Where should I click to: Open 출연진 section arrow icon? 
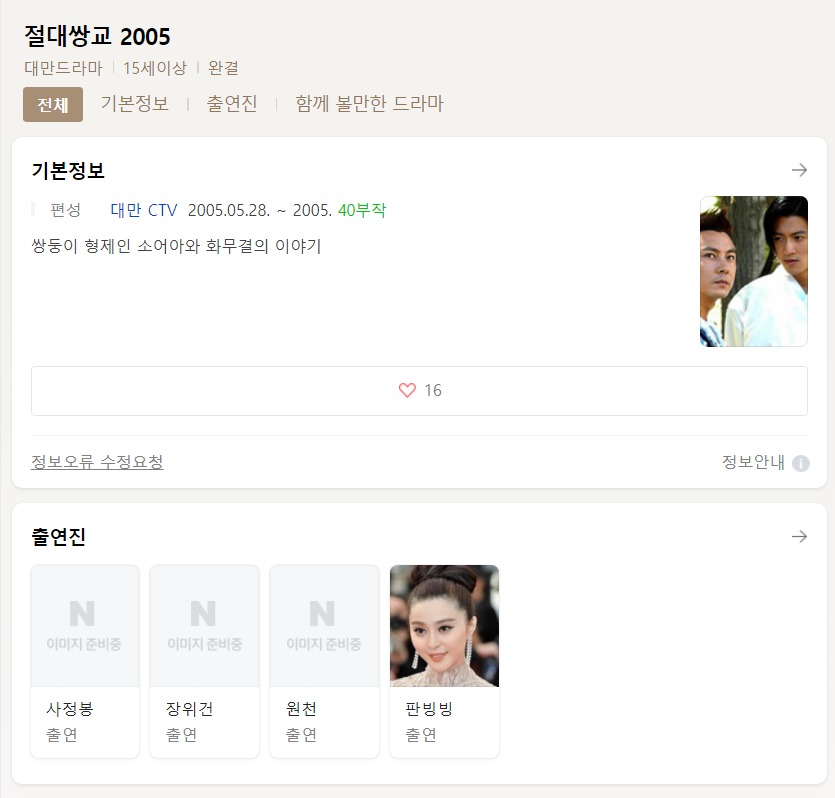[799, 537]
